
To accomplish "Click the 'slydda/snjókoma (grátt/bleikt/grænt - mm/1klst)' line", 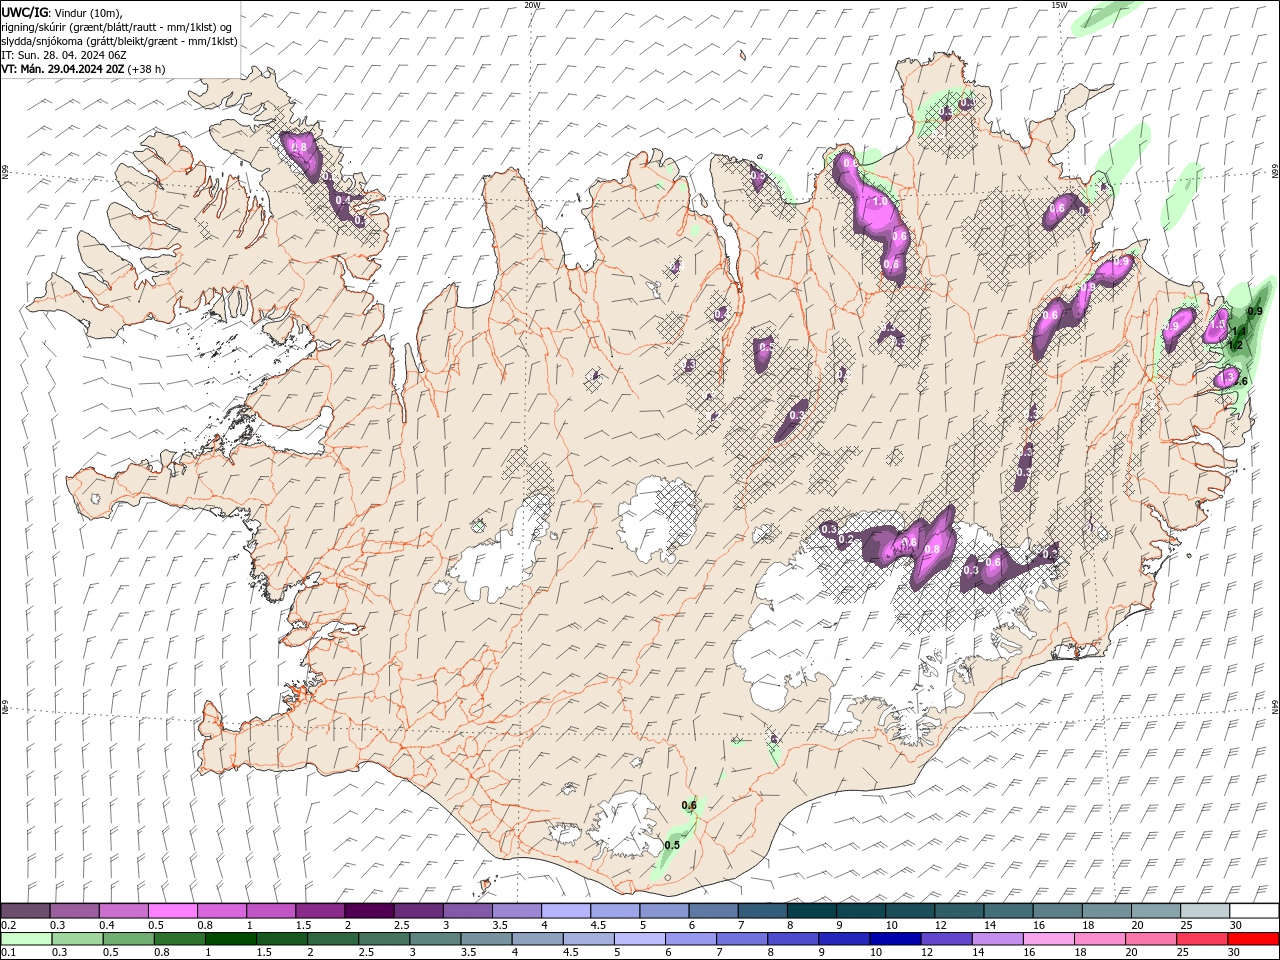I will click(120, 41).
